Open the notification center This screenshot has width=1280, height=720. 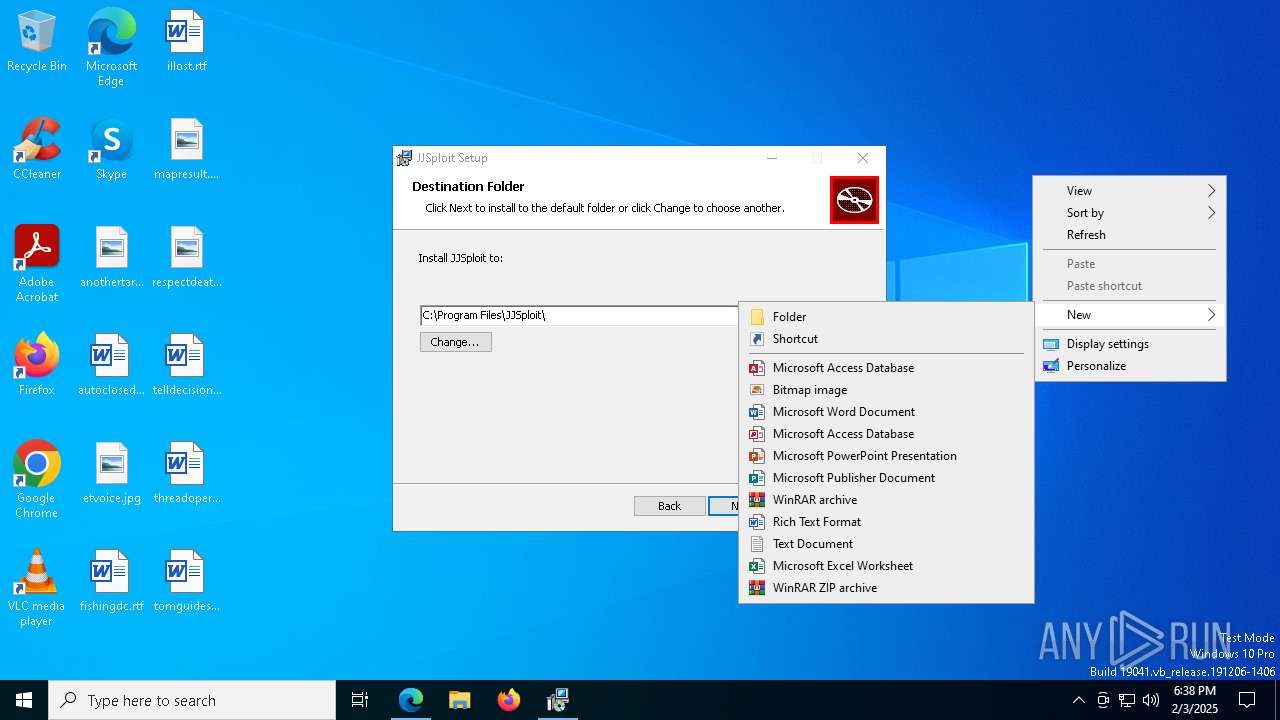click(x=1247, y=700)
